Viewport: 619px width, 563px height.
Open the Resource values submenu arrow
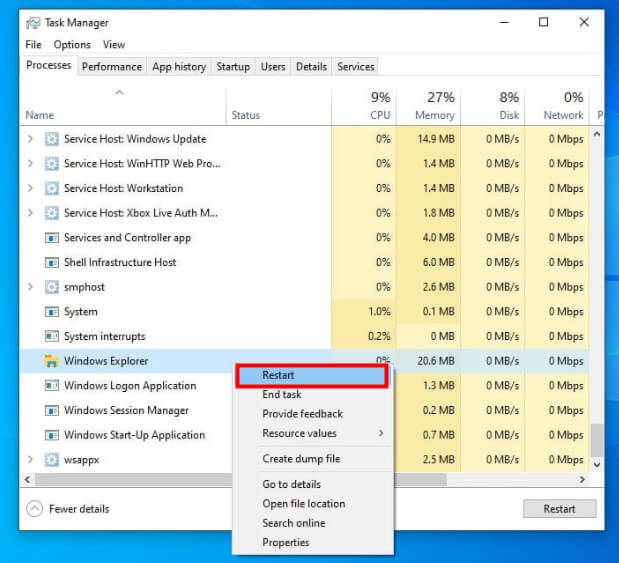point(381,433)
